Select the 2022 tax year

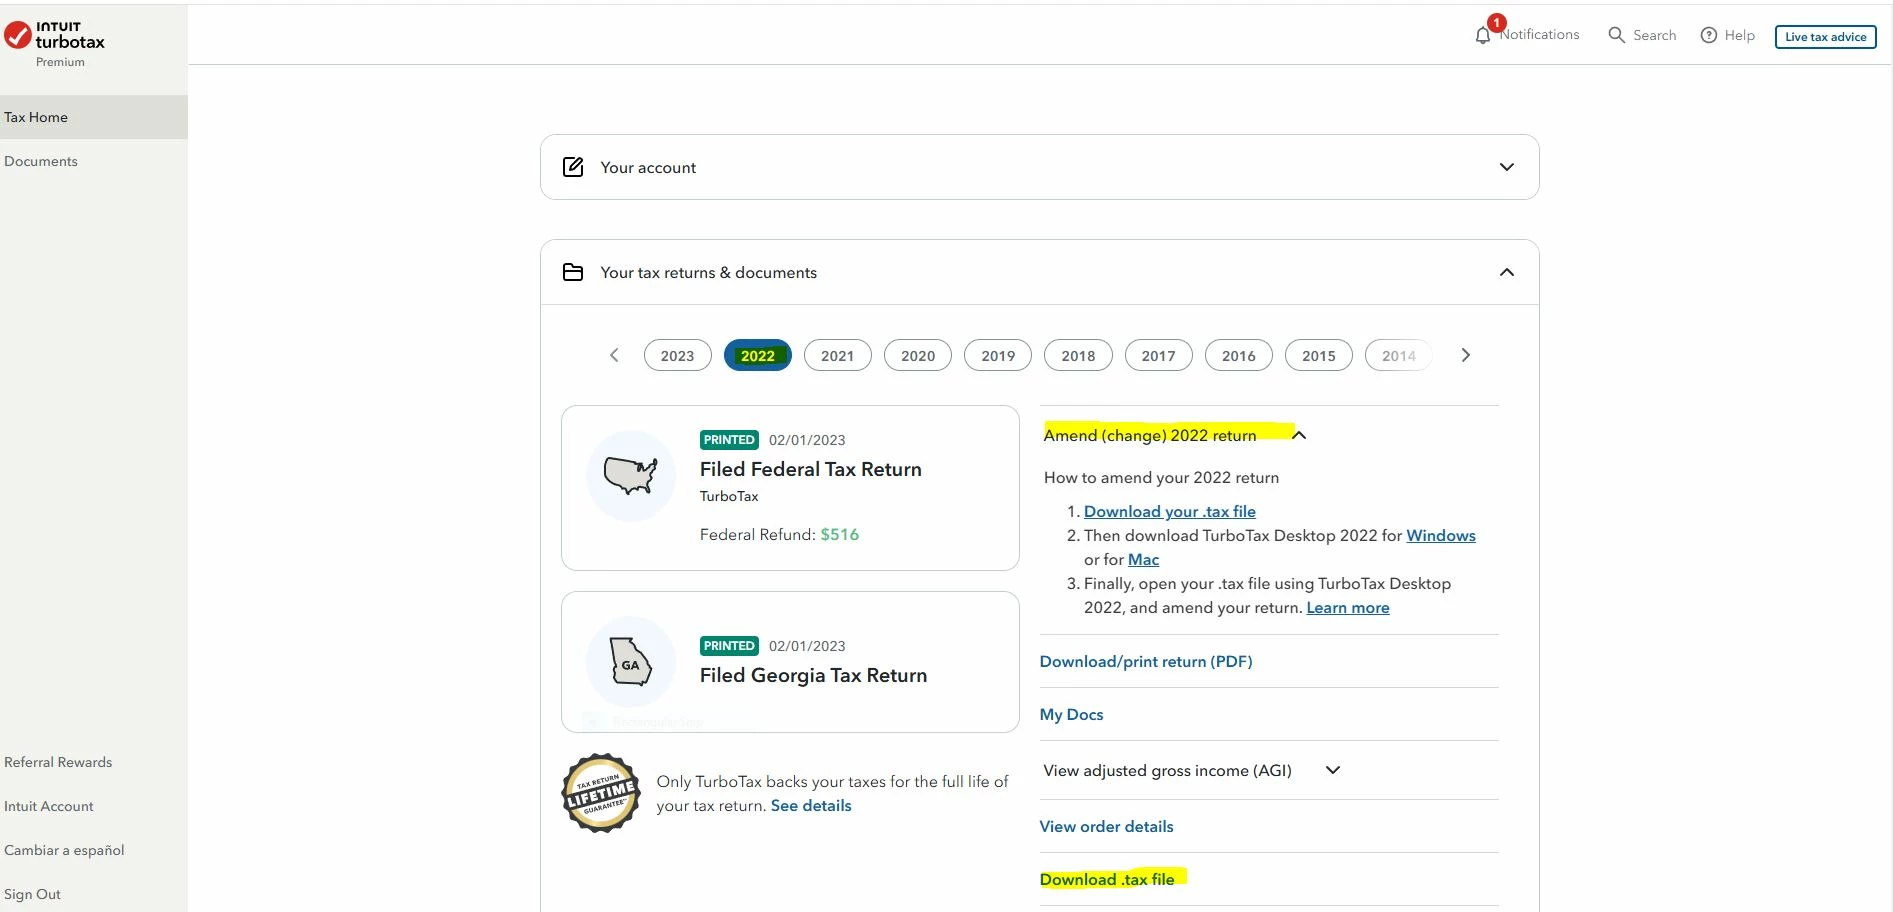pos(757,355)
